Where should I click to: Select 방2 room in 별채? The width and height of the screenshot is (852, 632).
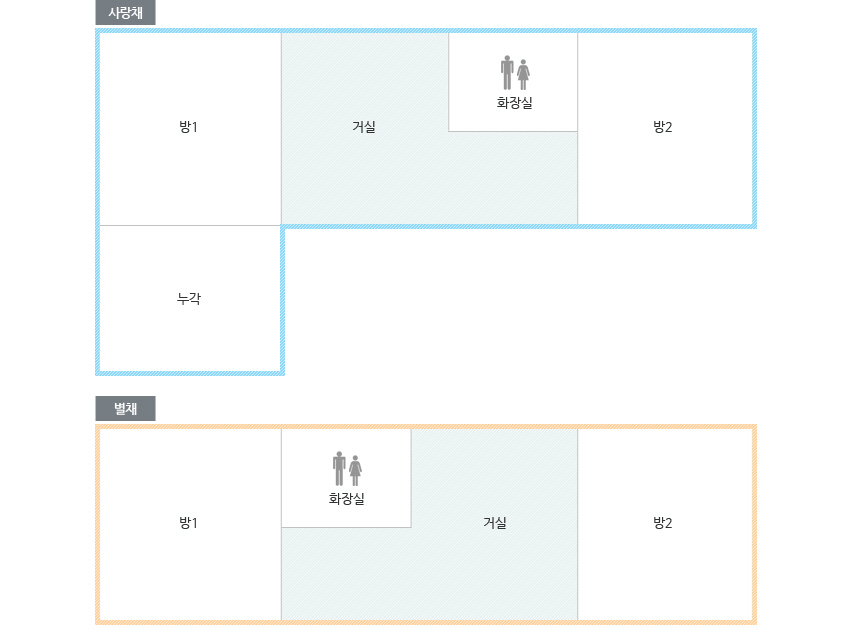click(x=665, y=524)
